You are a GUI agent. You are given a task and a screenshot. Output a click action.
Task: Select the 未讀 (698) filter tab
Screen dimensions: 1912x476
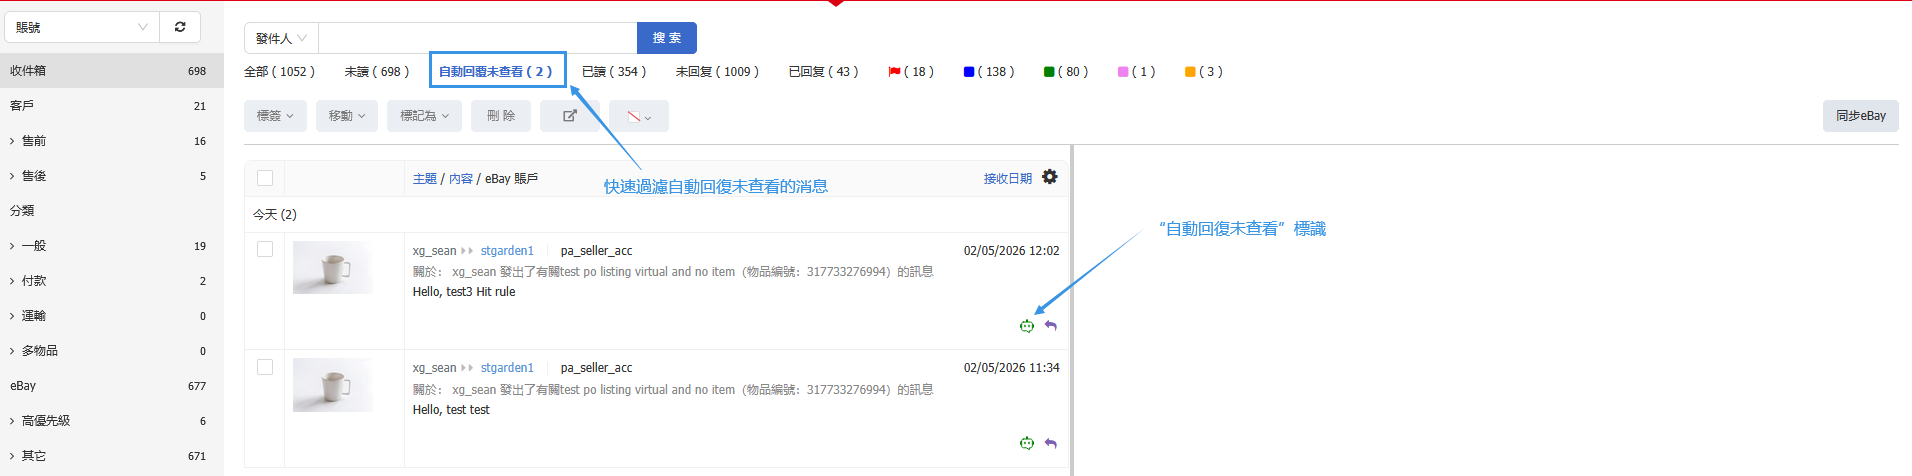[x=377, y=72]
